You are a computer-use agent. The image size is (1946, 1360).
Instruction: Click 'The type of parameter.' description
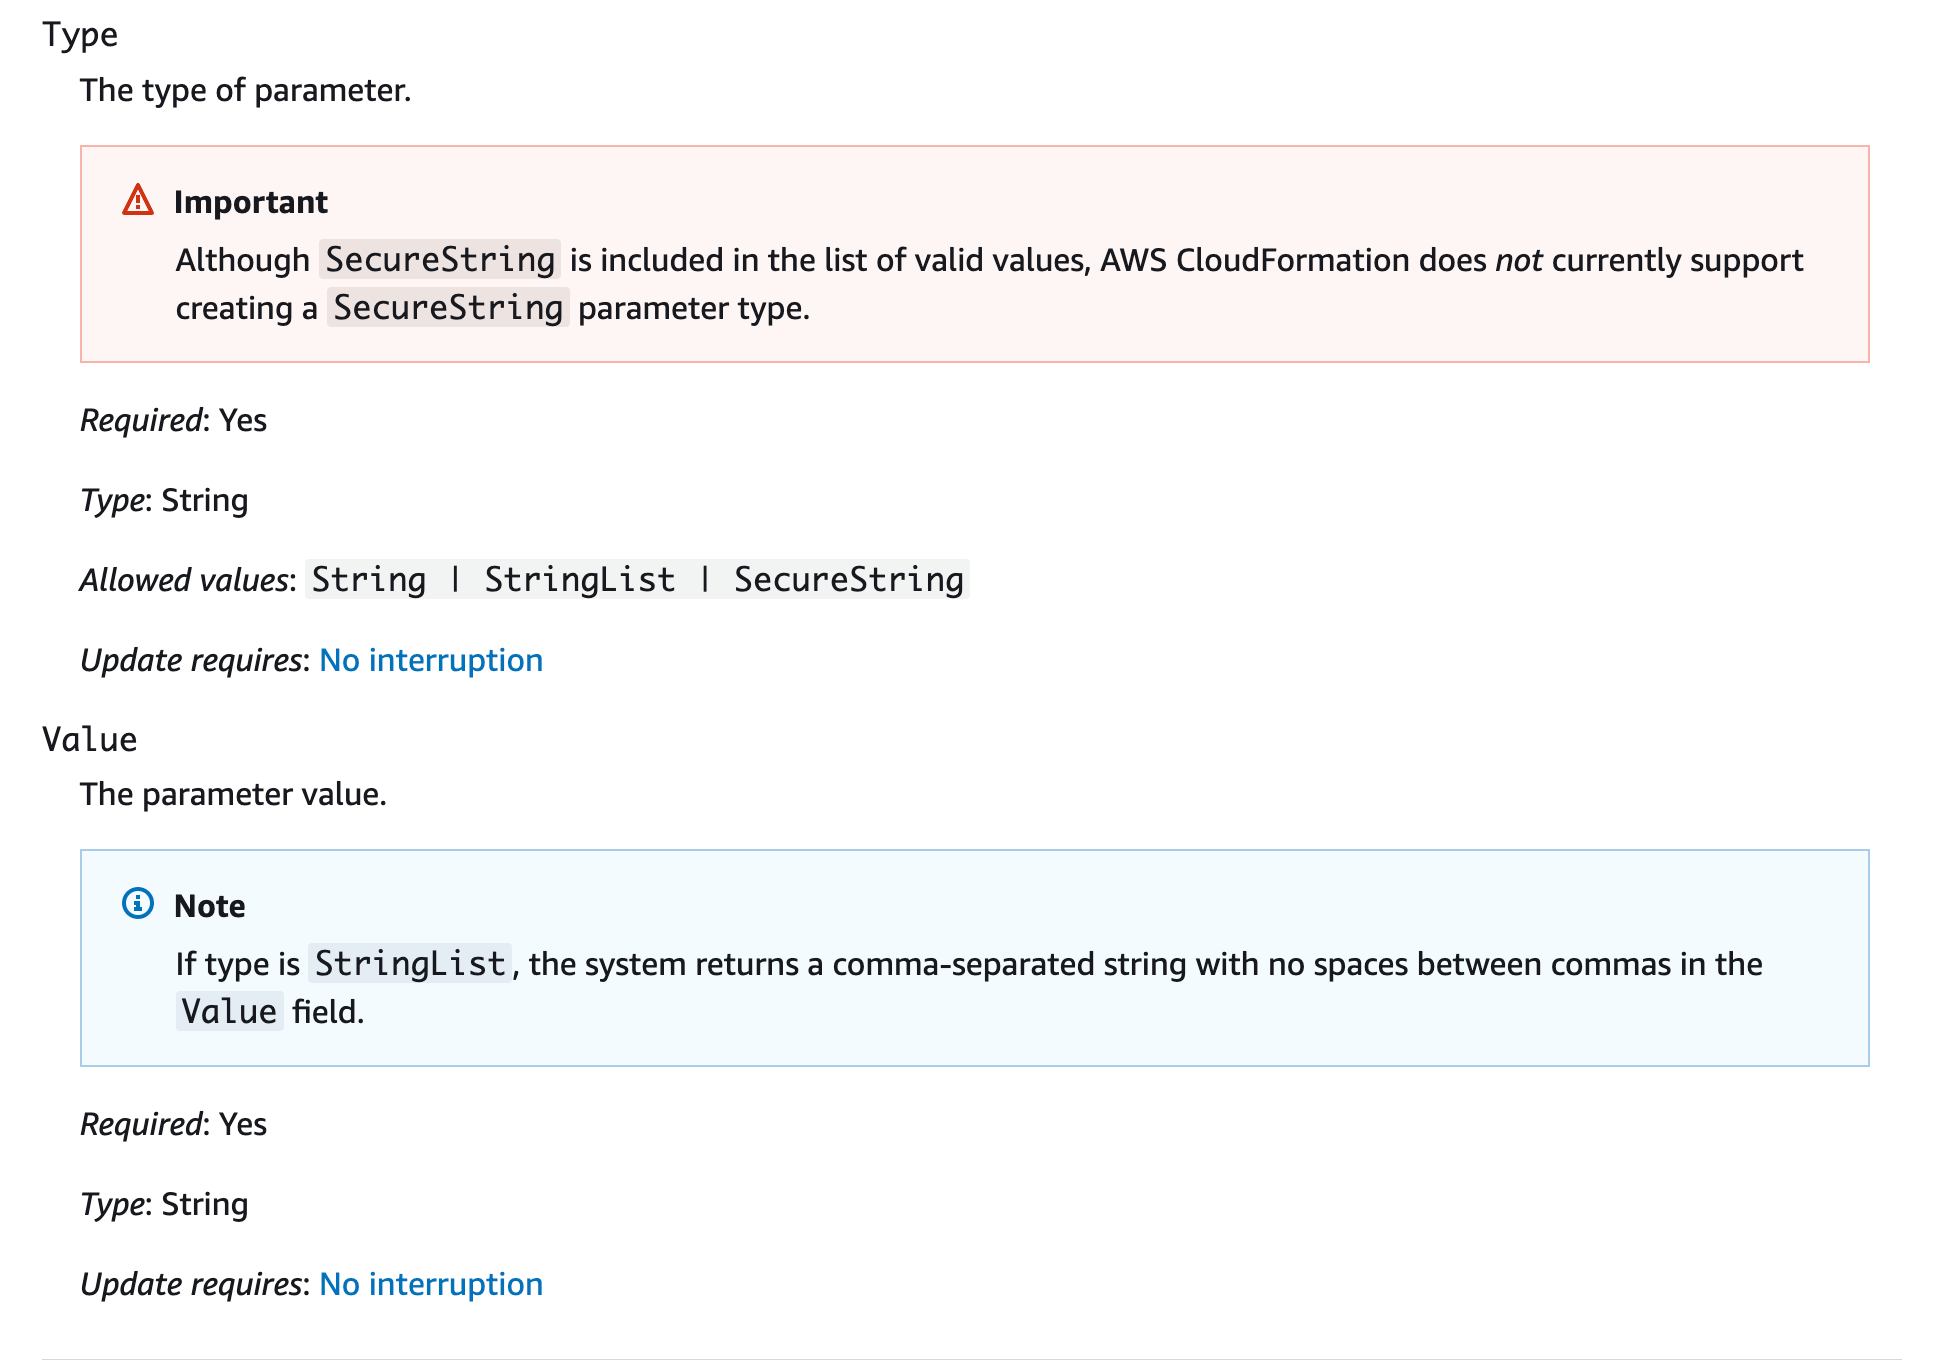[246, 91]
